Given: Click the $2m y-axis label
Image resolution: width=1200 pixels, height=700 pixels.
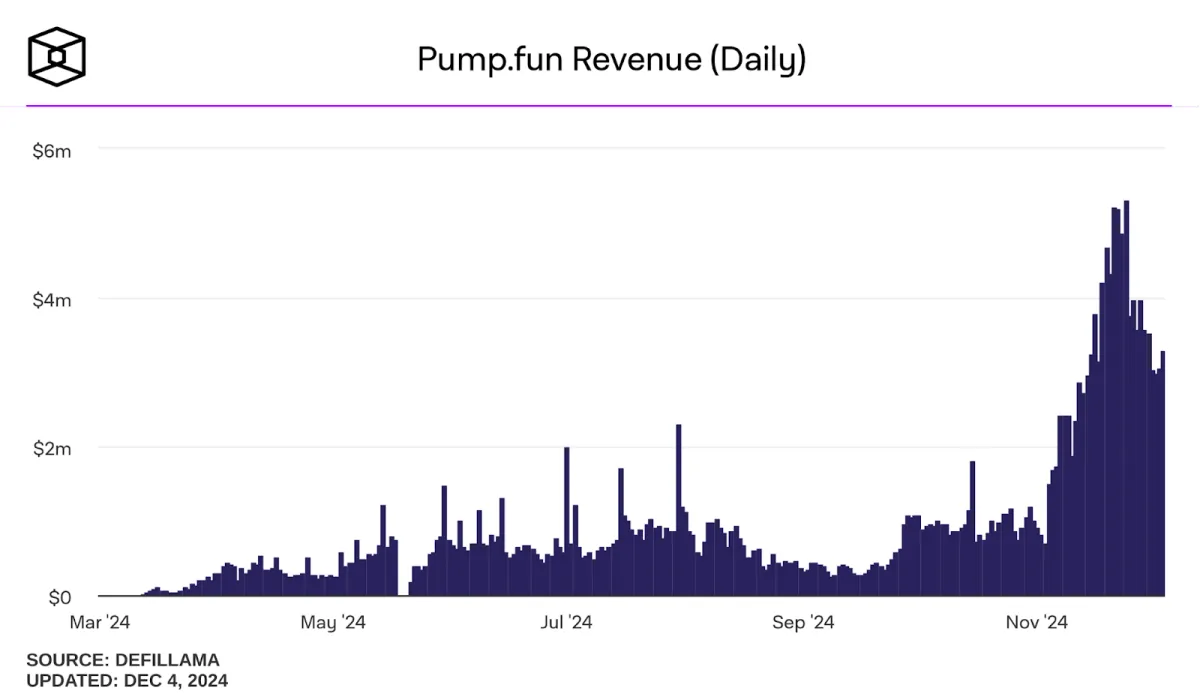Looking at the screenshot, I should [51, 448].
